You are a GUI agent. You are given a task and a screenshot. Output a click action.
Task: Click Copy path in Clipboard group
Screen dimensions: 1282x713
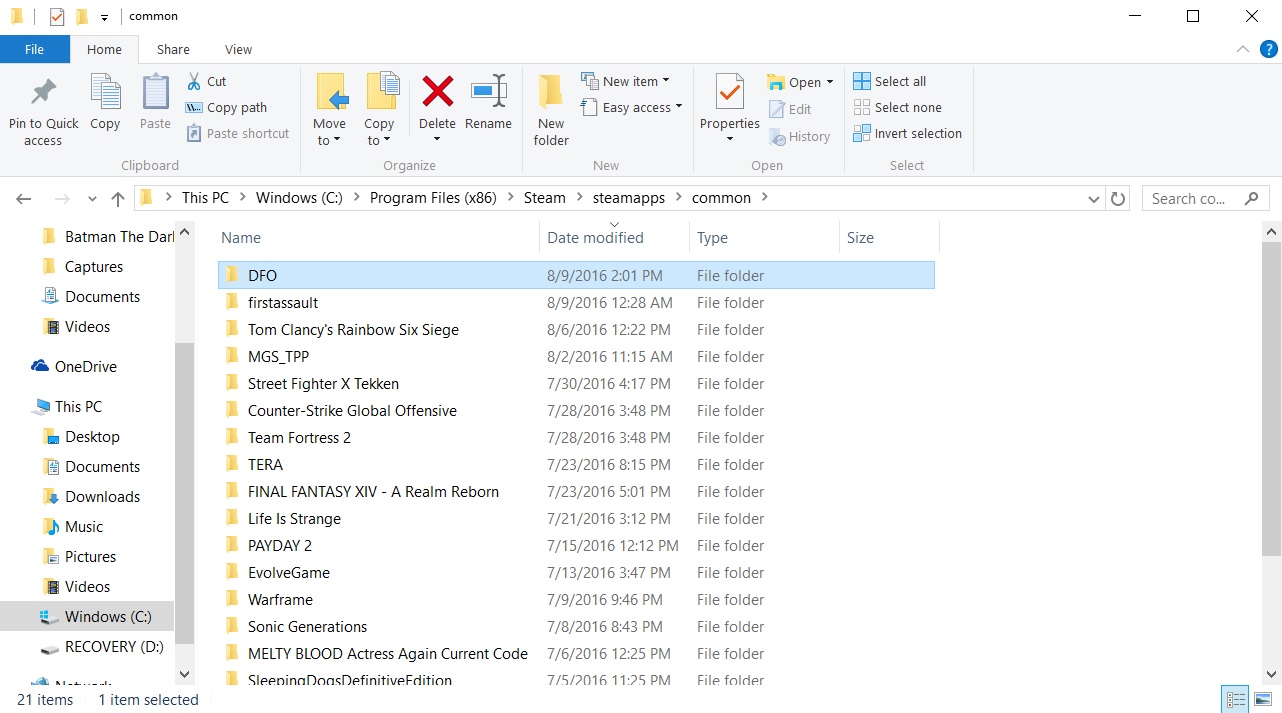(226, 107)
